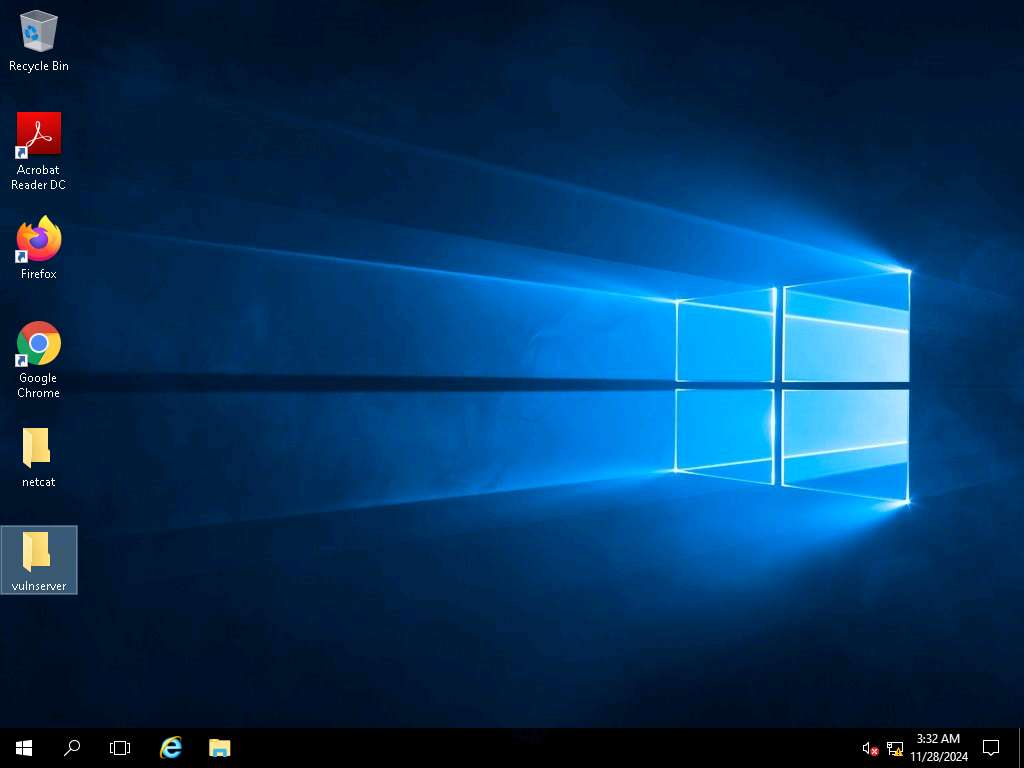This screenshot has height=768, width=1024.
Task: Click Show Desktop sliver at taskbar edge
Action: (x=1021, y=748)
